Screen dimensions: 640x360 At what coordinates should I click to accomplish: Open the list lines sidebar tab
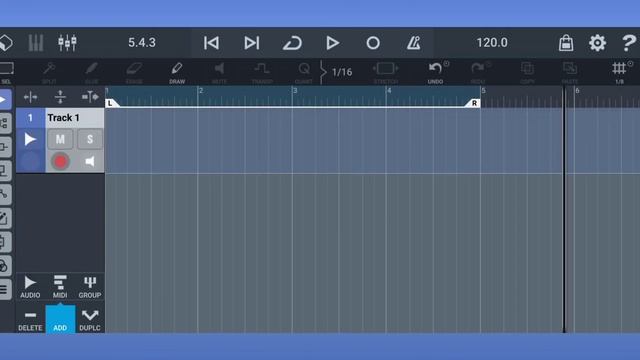[5, 290]
